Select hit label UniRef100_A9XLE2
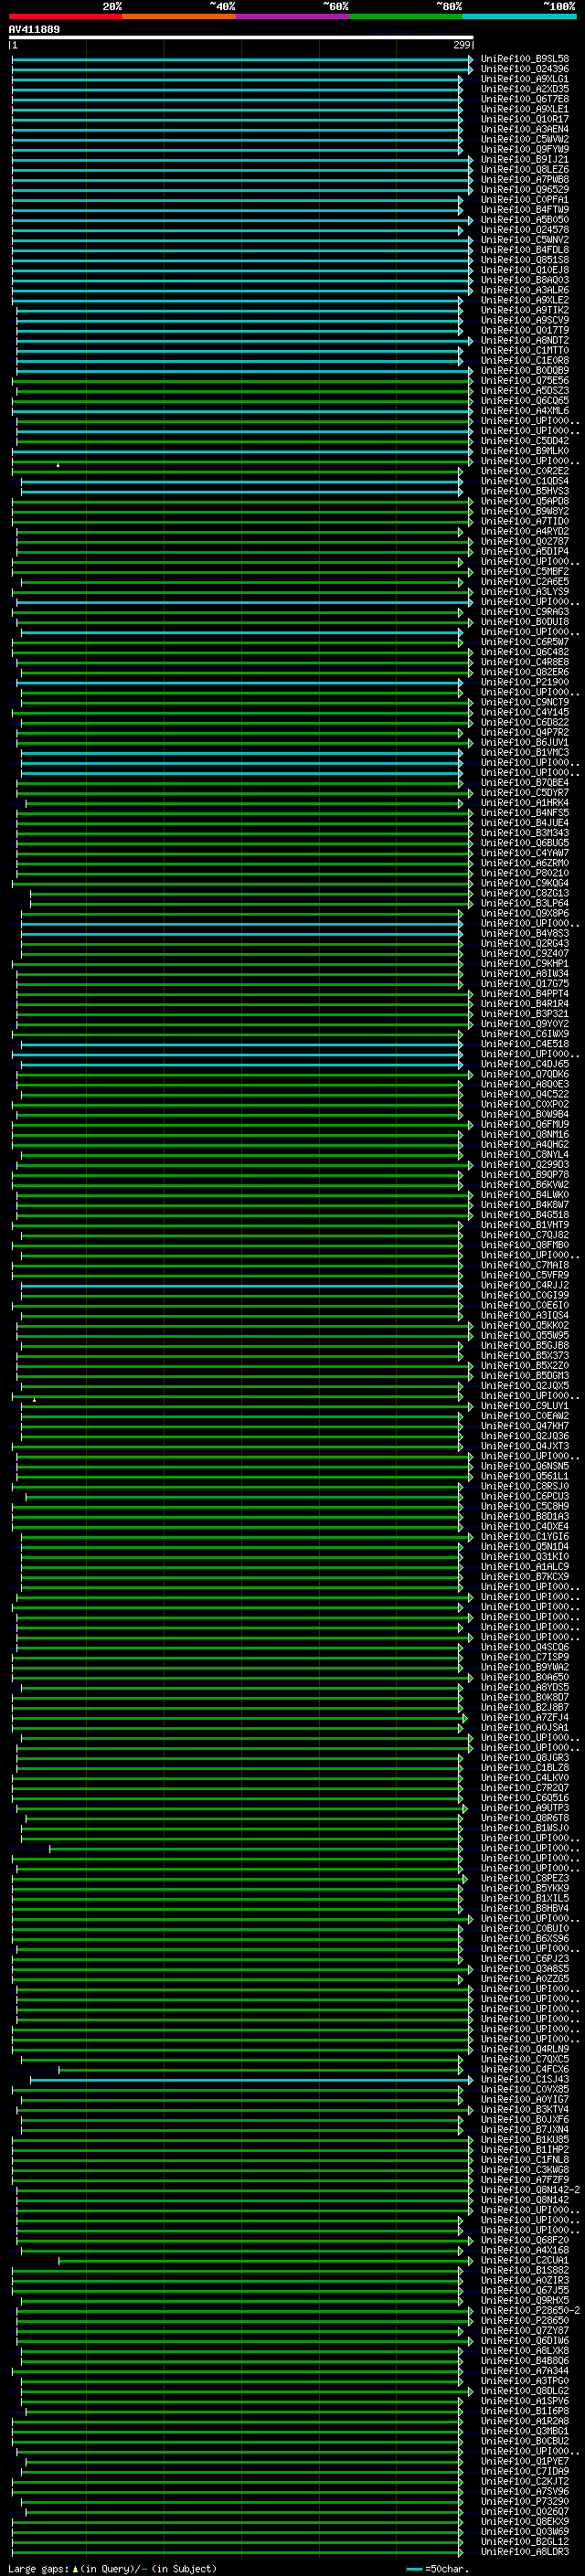 pos(525,300)
